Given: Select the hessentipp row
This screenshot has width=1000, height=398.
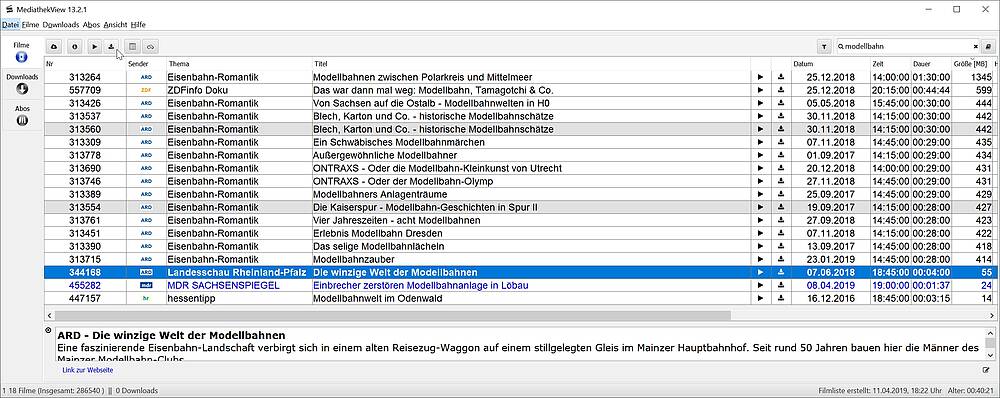Looking at the screenshot, I should [x=518, y=298].
